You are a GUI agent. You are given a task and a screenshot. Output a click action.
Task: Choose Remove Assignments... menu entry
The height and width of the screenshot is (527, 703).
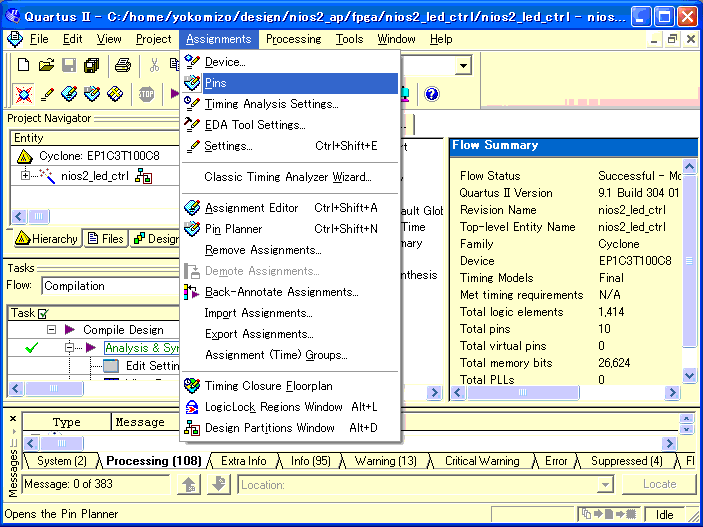[290, 250]
